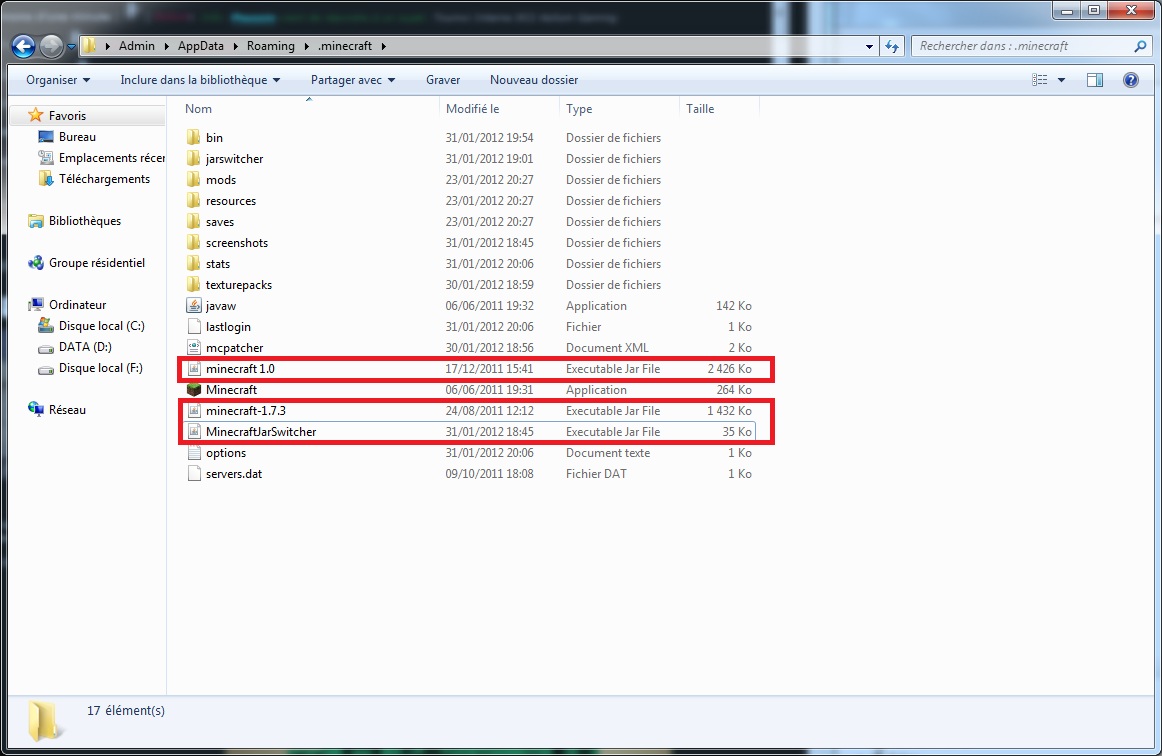This screenshot has height=756, width=1162.
Task: Refresh the .minecraft folder view
Action: 892,46
